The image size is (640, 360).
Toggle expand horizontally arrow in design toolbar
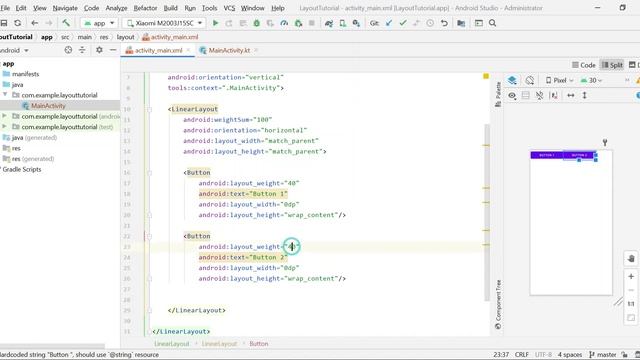point(571,95)
